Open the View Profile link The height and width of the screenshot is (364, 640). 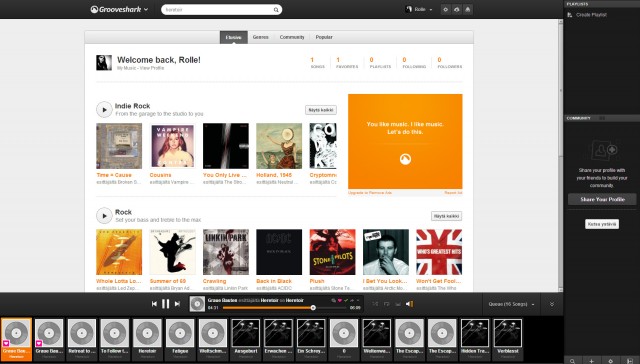pyautogui.click(x=152, y=68)
